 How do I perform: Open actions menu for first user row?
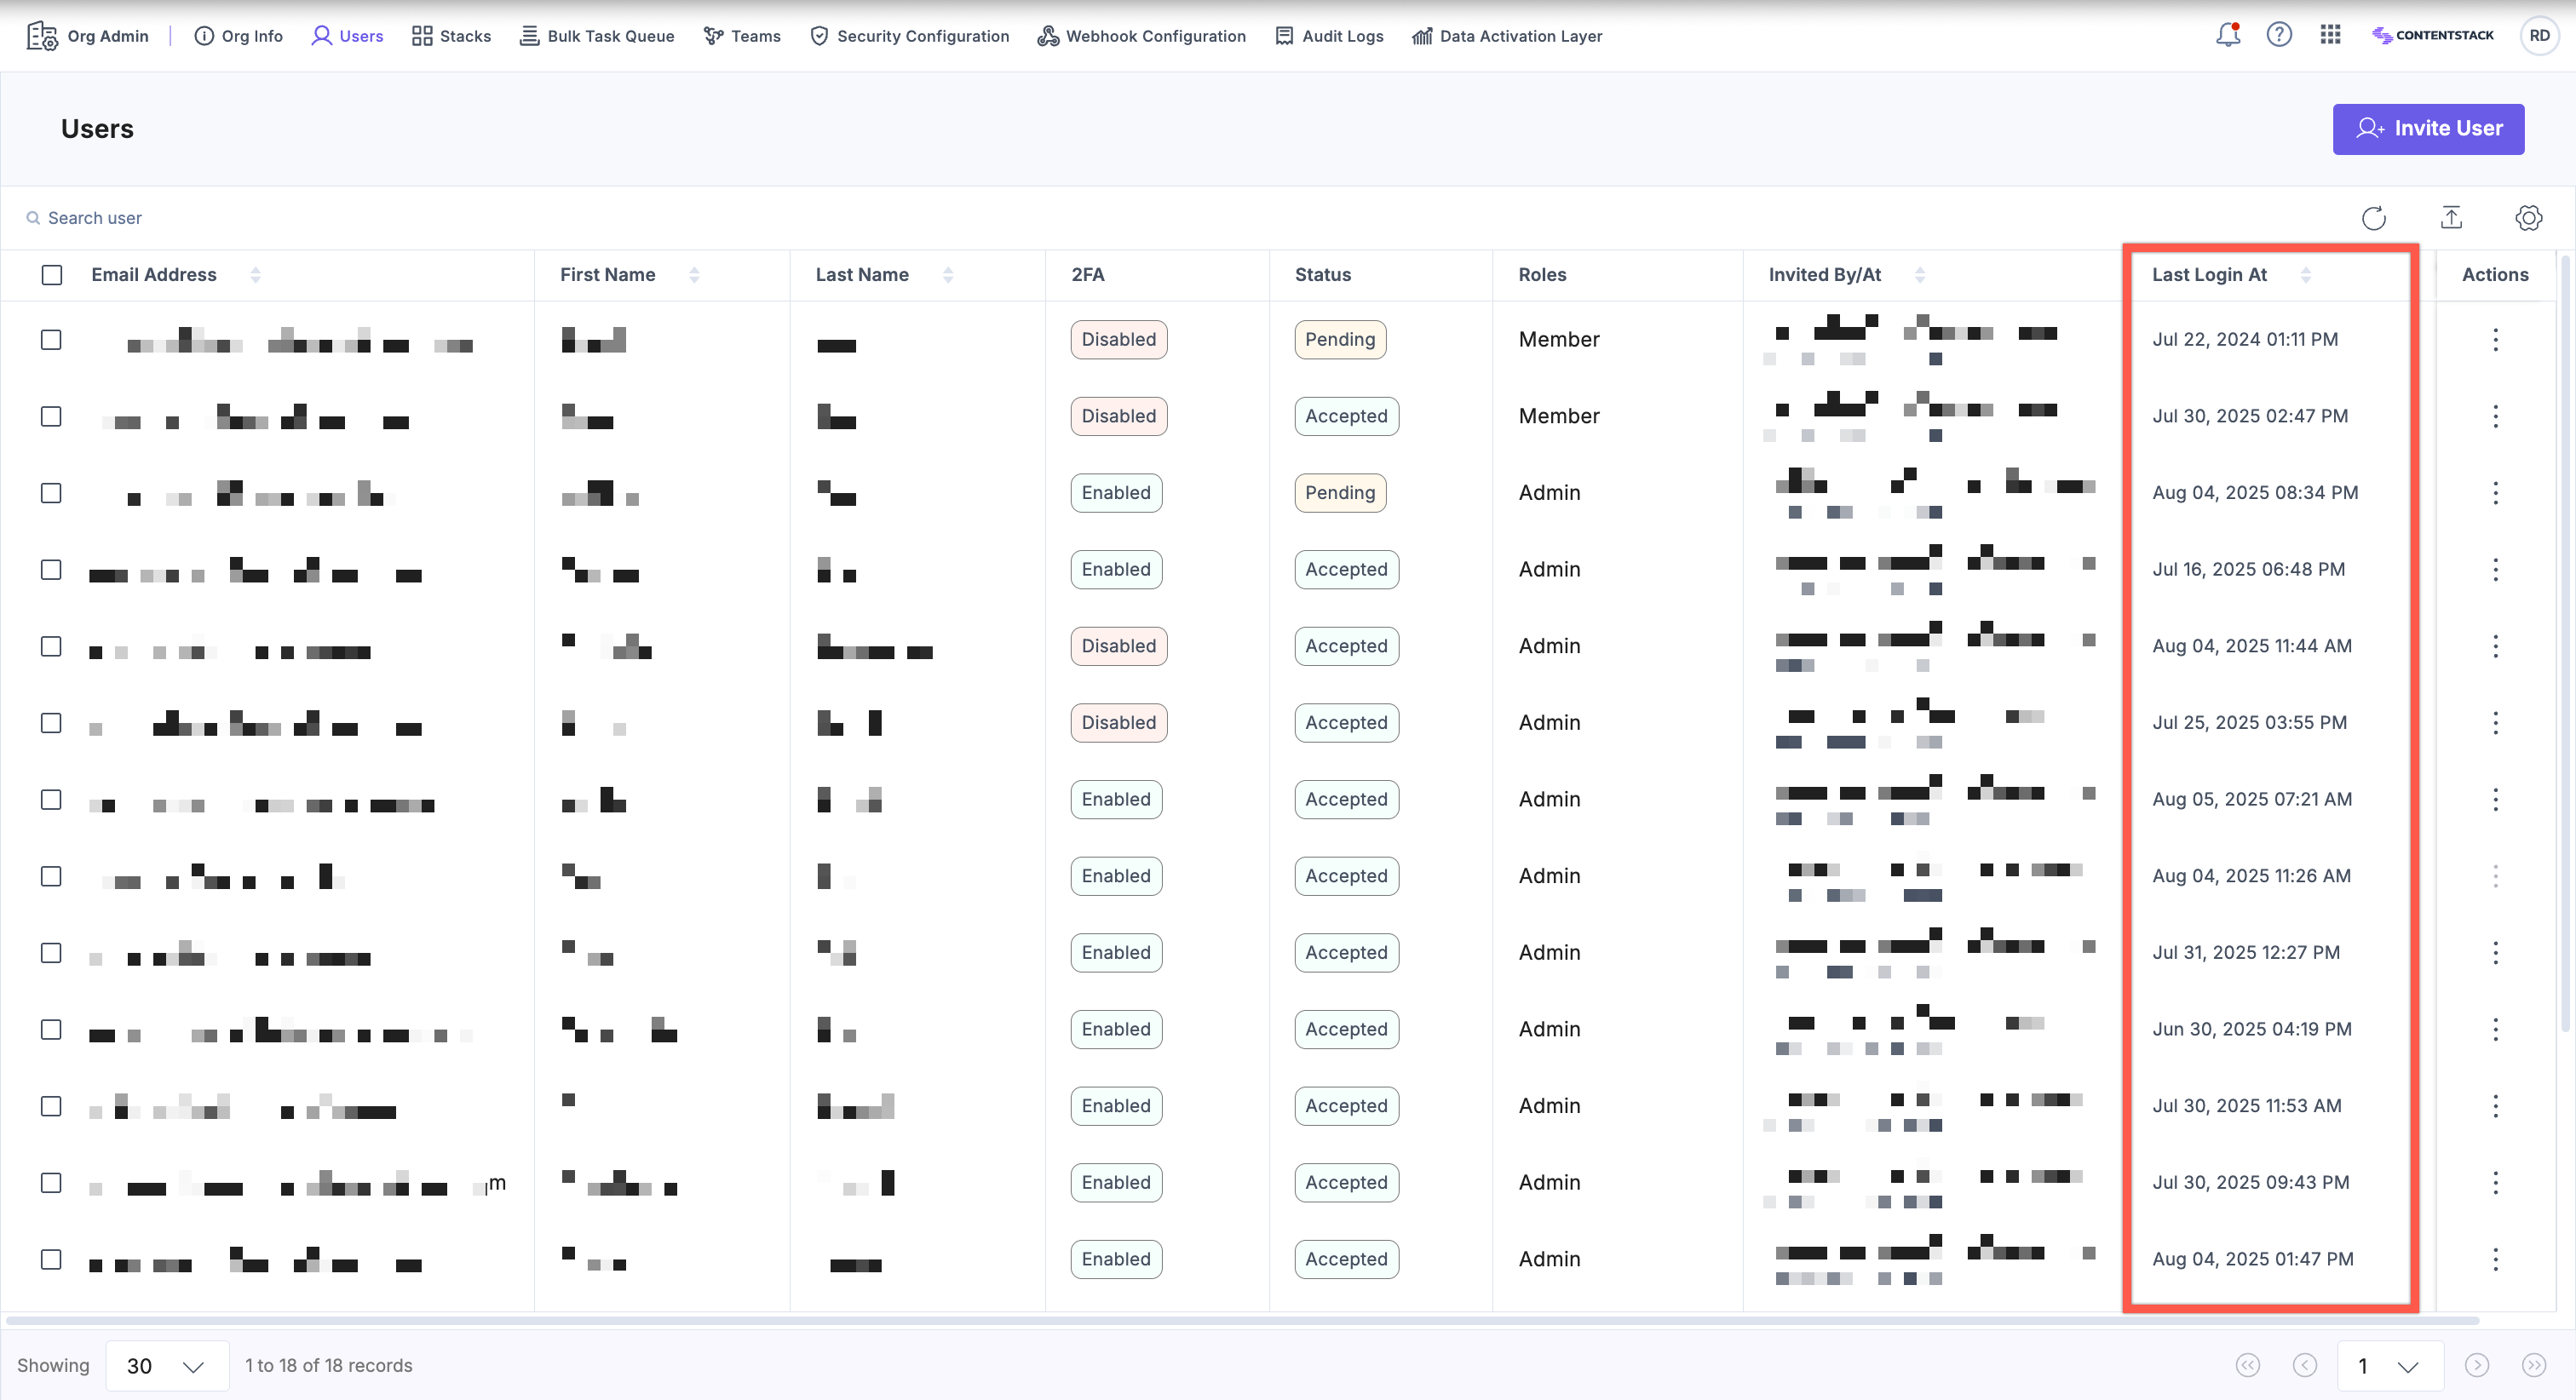click(2495, 340)
